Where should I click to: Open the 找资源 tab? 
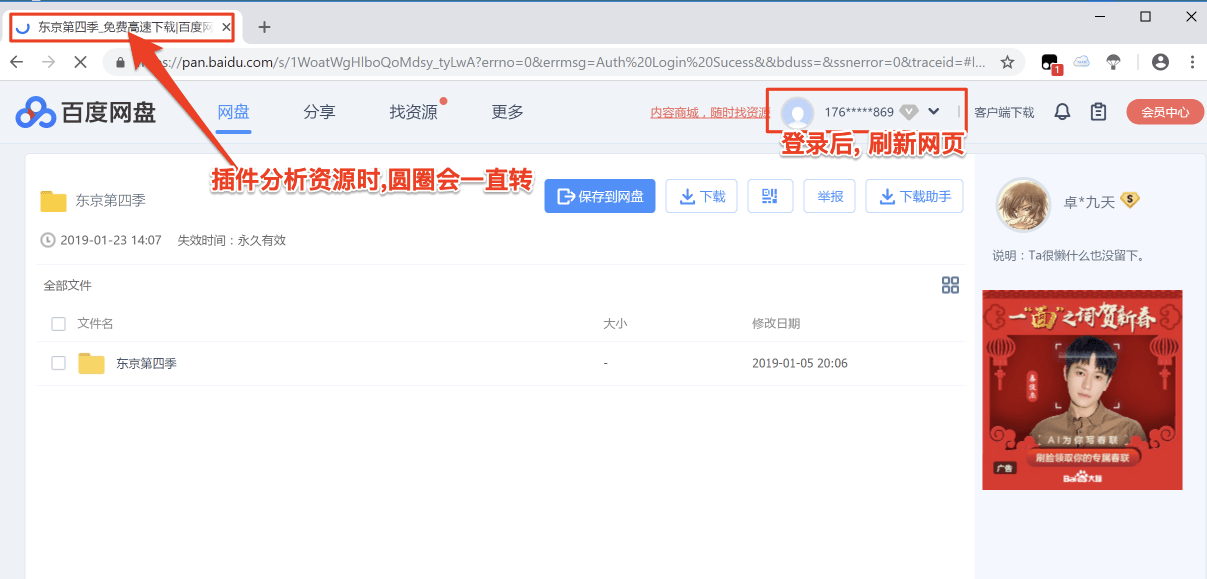click(x=414, y=112)
